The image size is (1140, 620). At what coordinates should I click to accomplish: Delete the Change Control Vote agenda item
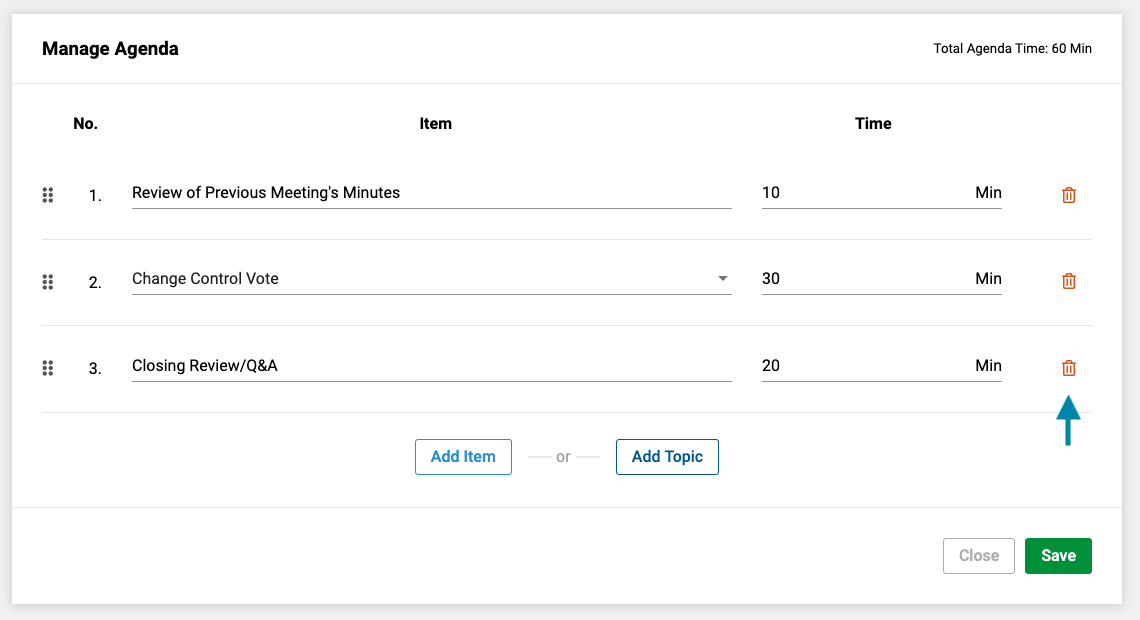pyautogui.click(x=1068, y=281)
